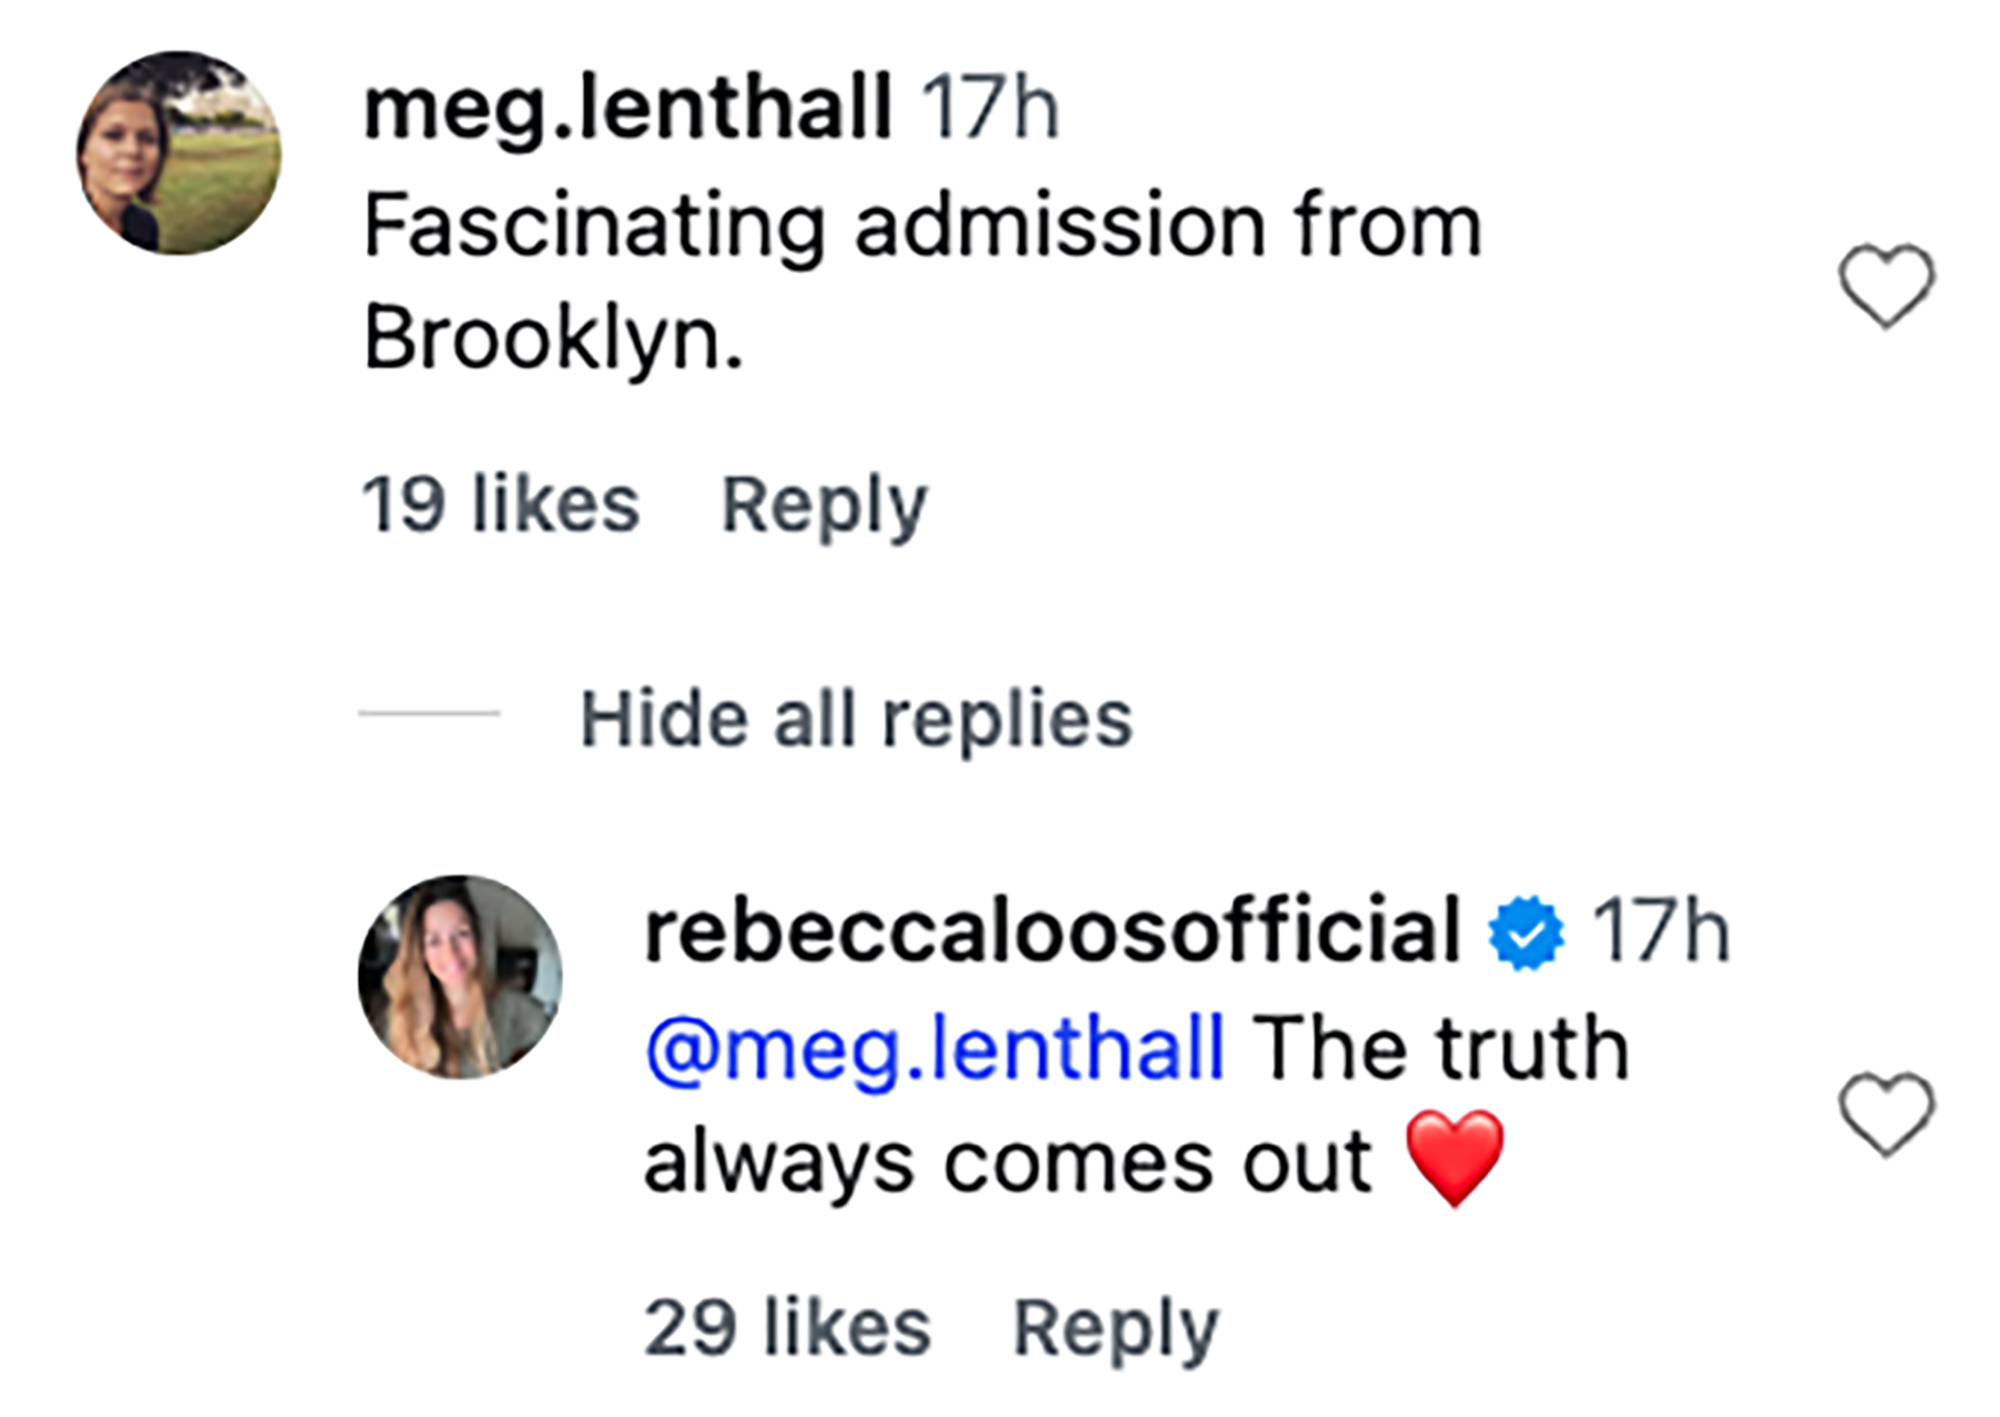Click the 17h timestamp on meg.lenthall's comment
The image size is (2000, 1417).
(x=989, y=108)
